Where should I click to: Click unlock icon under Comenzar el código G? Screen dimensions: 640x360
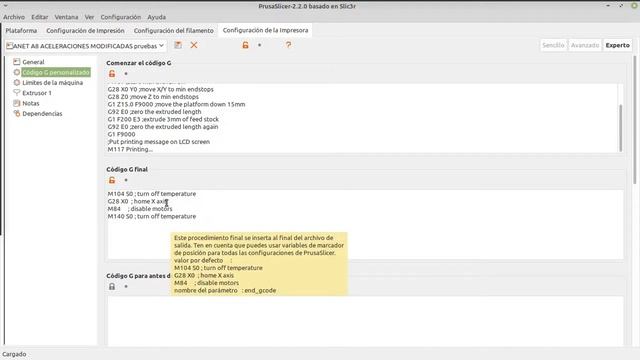(x=112, y=73)
